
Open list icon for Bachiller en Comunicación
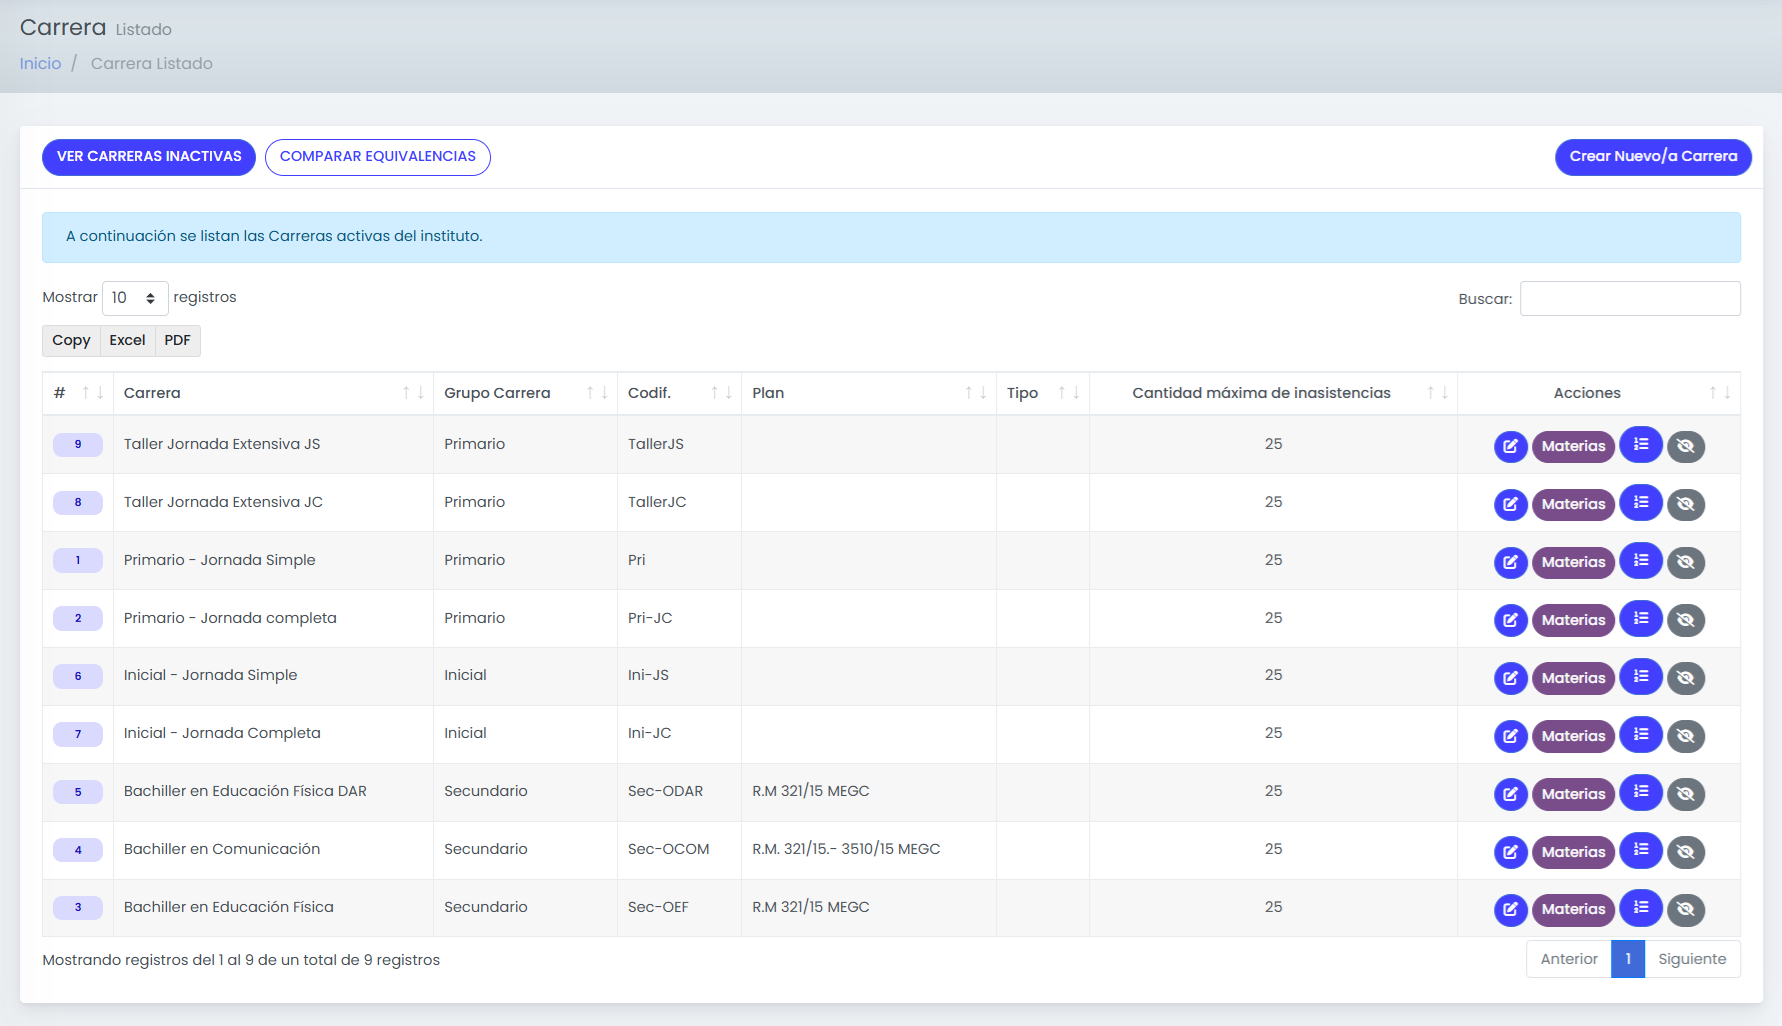[1641, 850]
